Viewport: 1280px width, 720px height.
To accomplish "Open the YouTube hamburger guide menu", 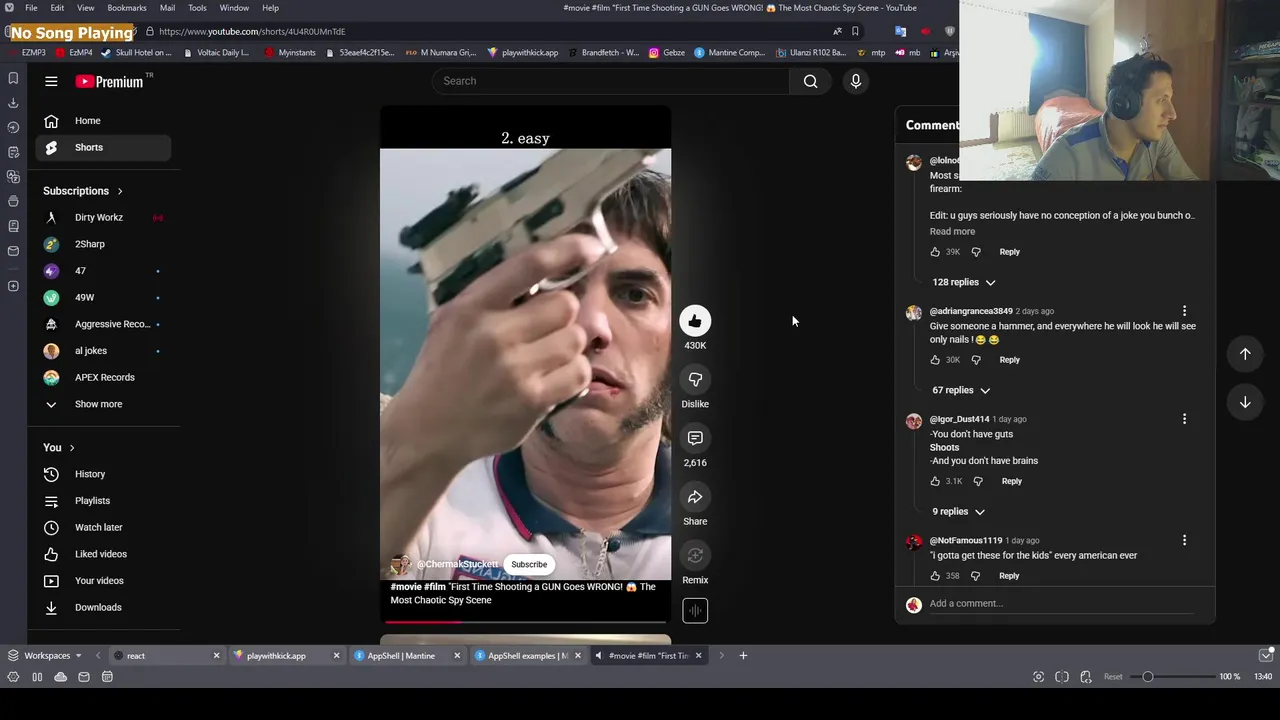I will click(51, 82).
